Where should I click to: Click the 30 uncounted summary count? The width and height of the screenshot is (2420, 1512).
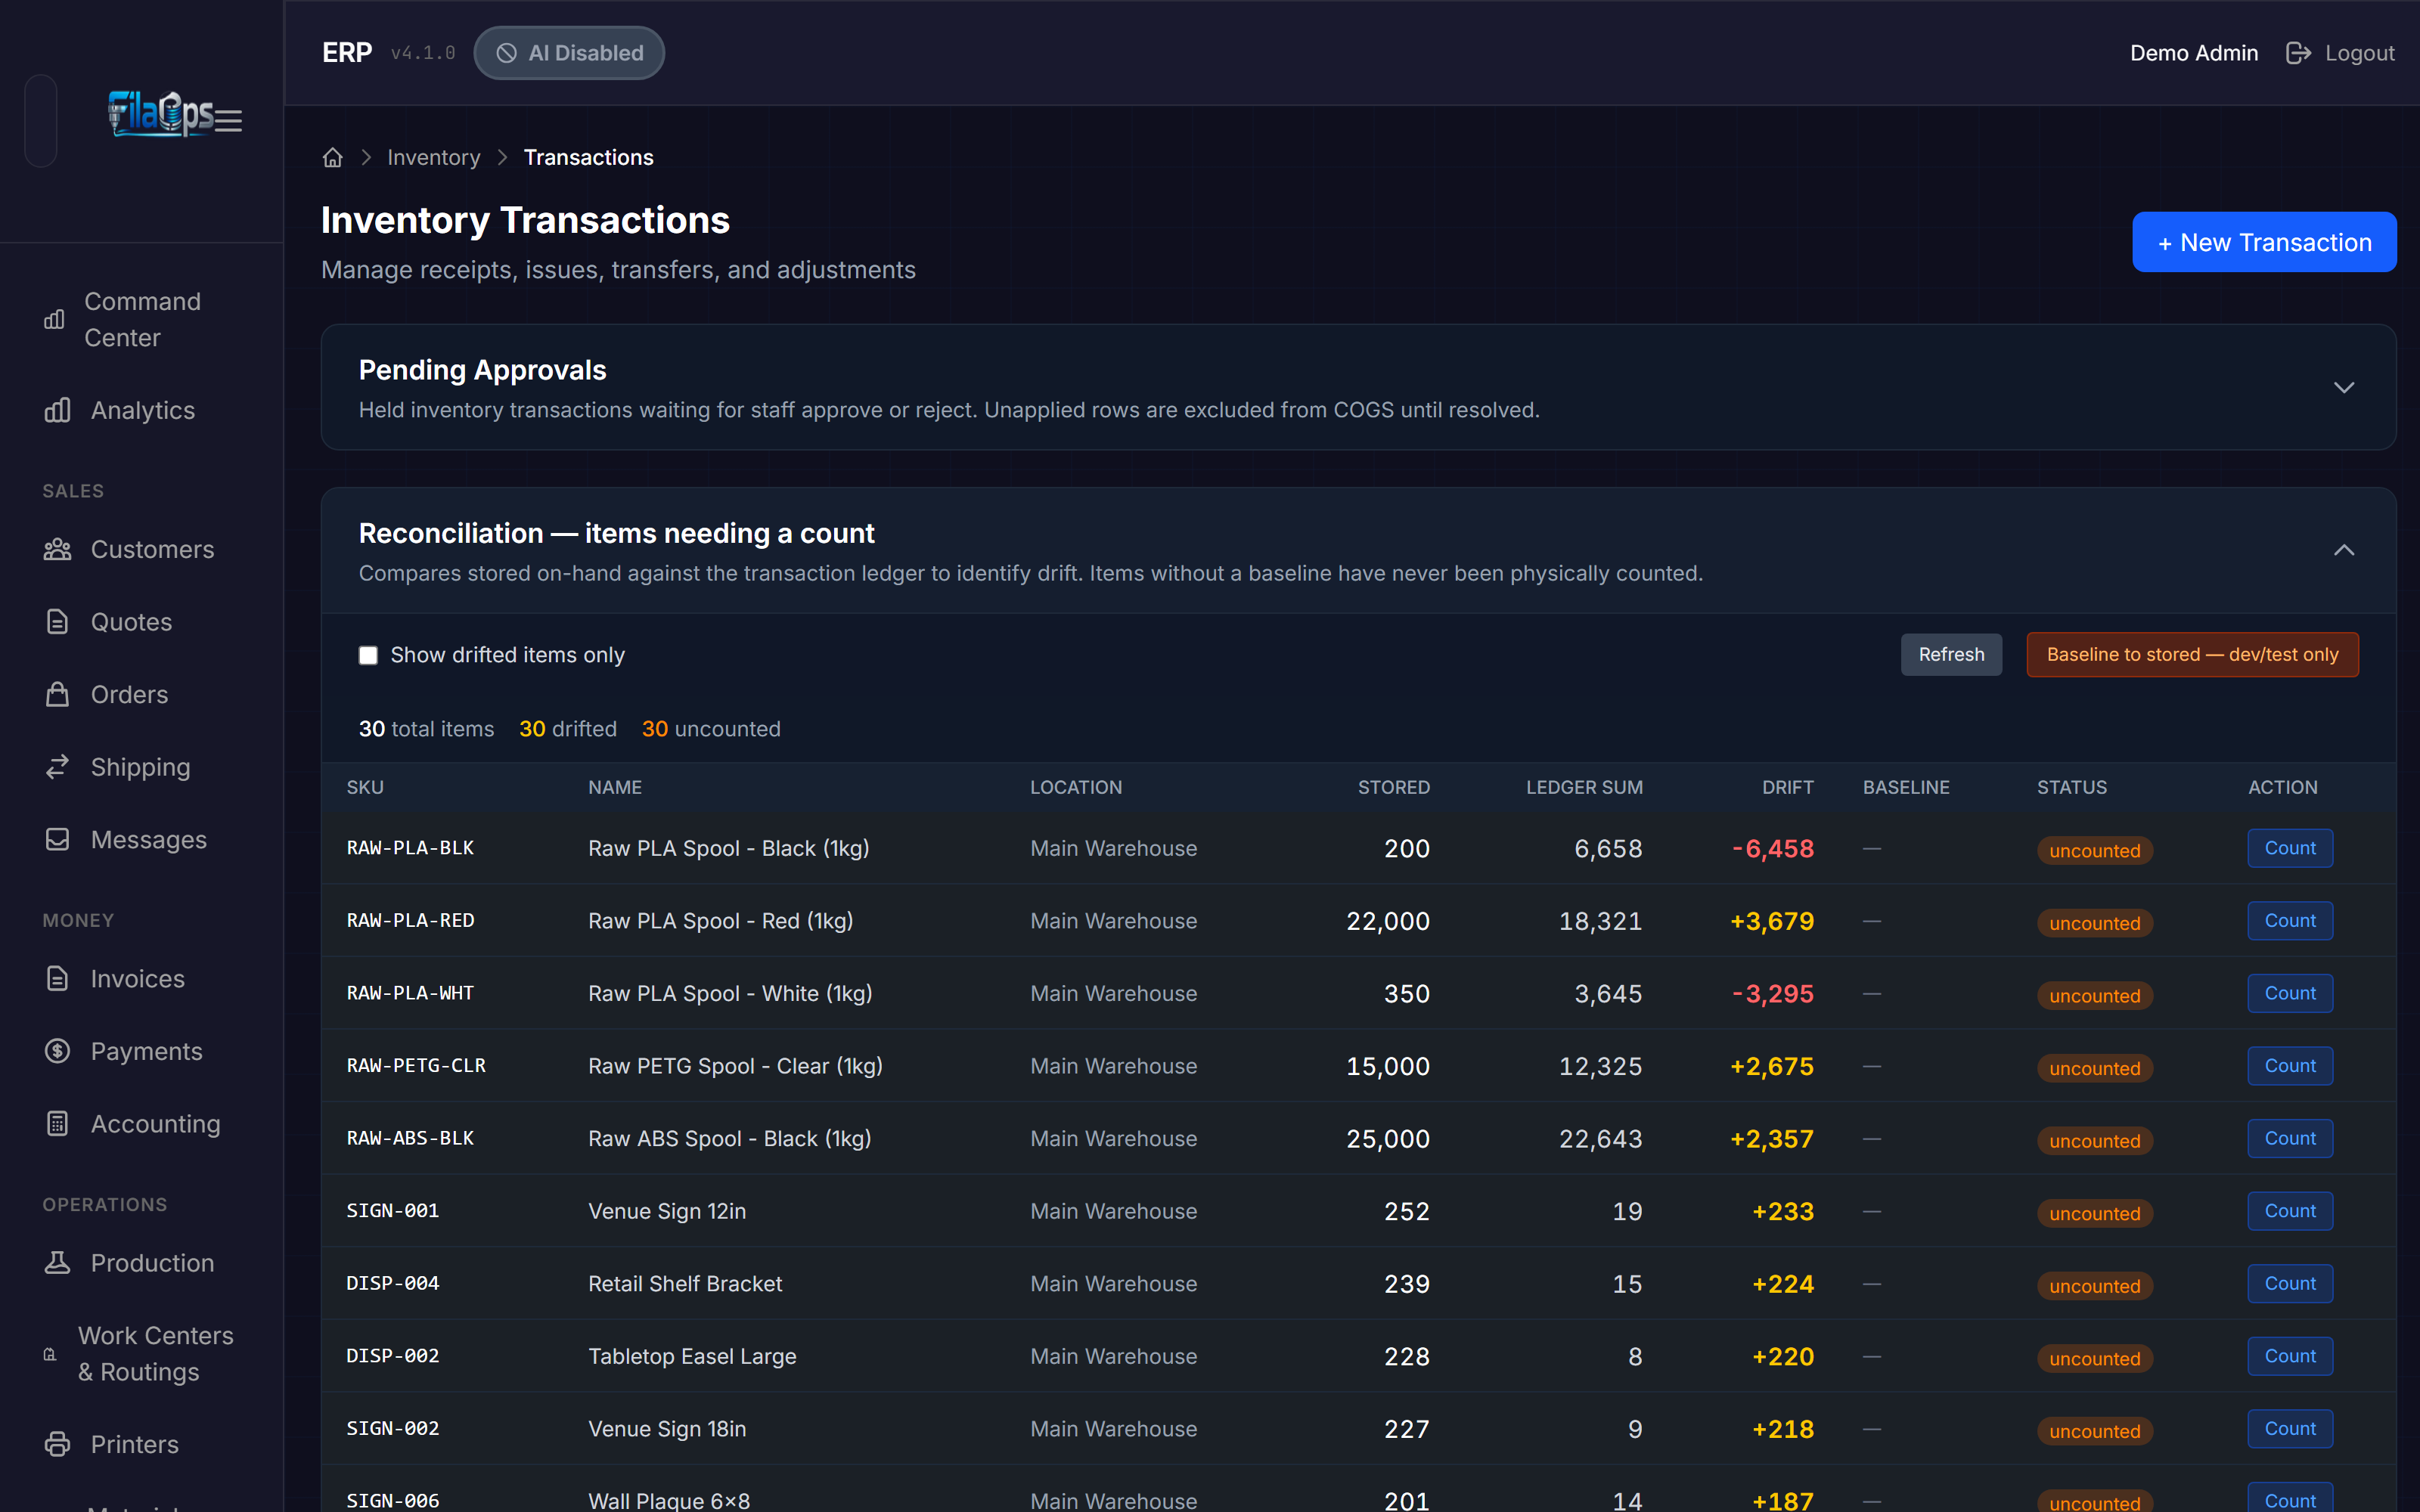(x=711, y=729)
